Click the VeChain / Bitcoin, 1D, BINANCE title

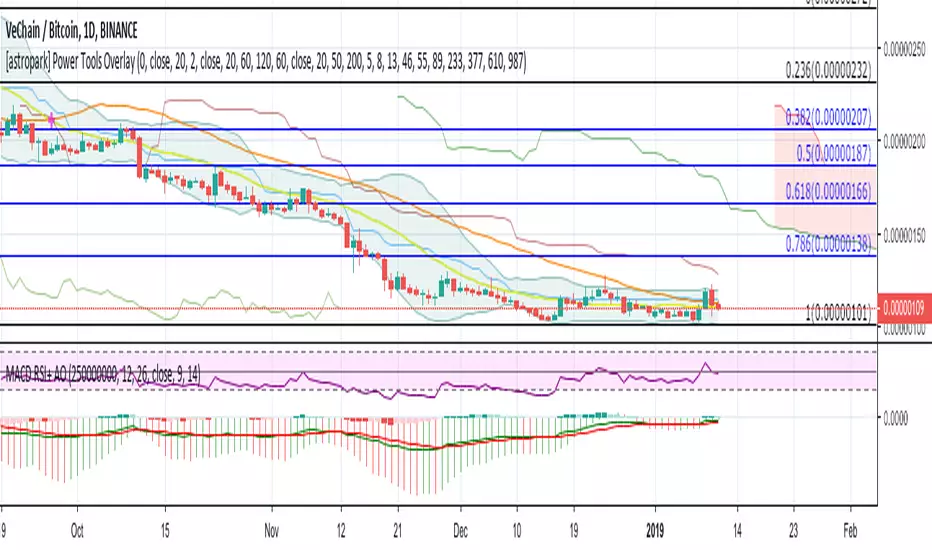pyautogui.click(x=71, y=31)
